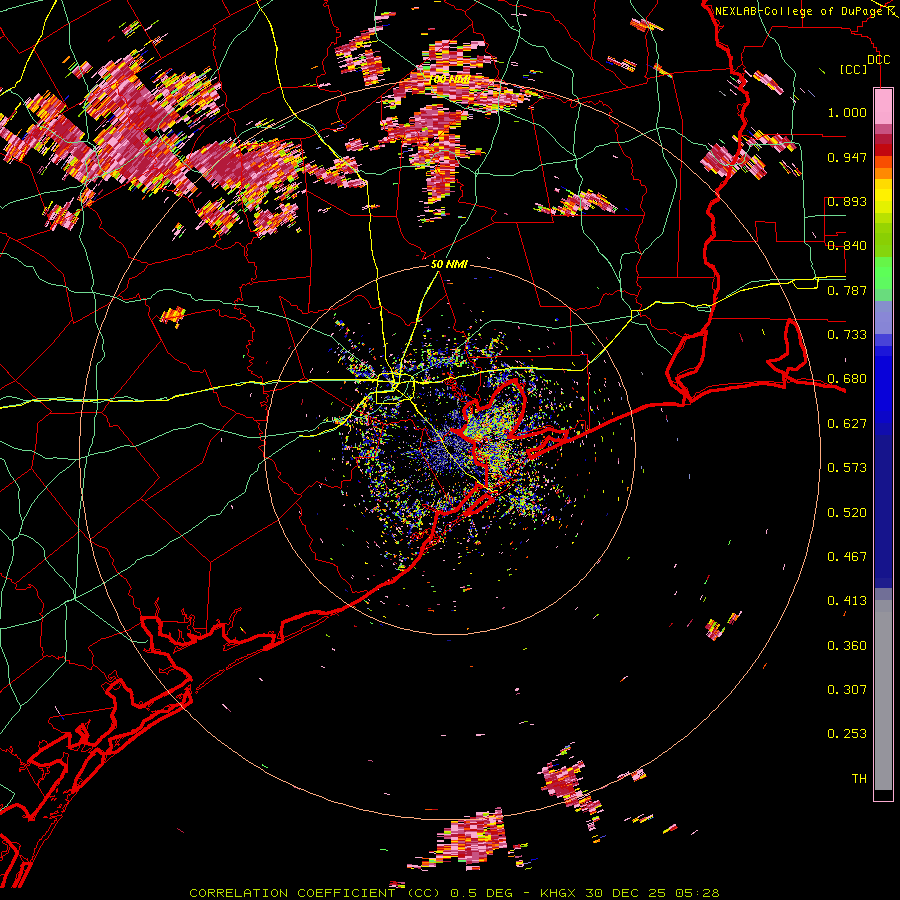Pick the light pink segment of color bar
Viewport: 900px width, 900px height.
pyautogui.click(x=883, y=106)
